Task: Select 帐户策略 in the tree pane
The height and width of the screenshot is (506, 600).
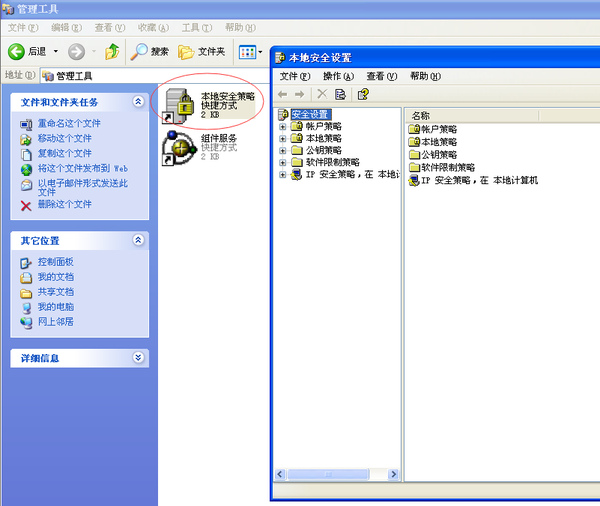Action: [x=323, y=126]
